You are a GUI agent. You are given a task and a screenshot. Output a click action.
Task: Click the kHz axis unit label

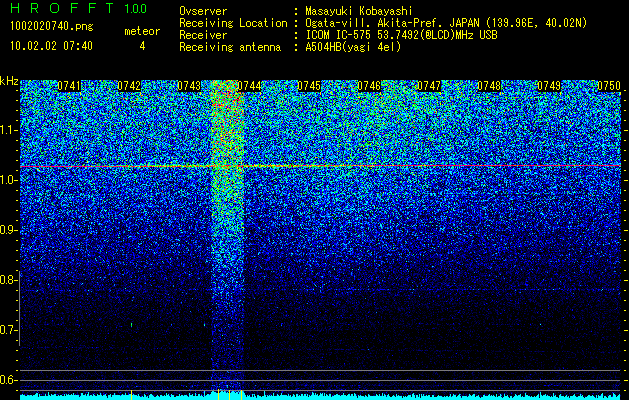click(x=9, y=81)
